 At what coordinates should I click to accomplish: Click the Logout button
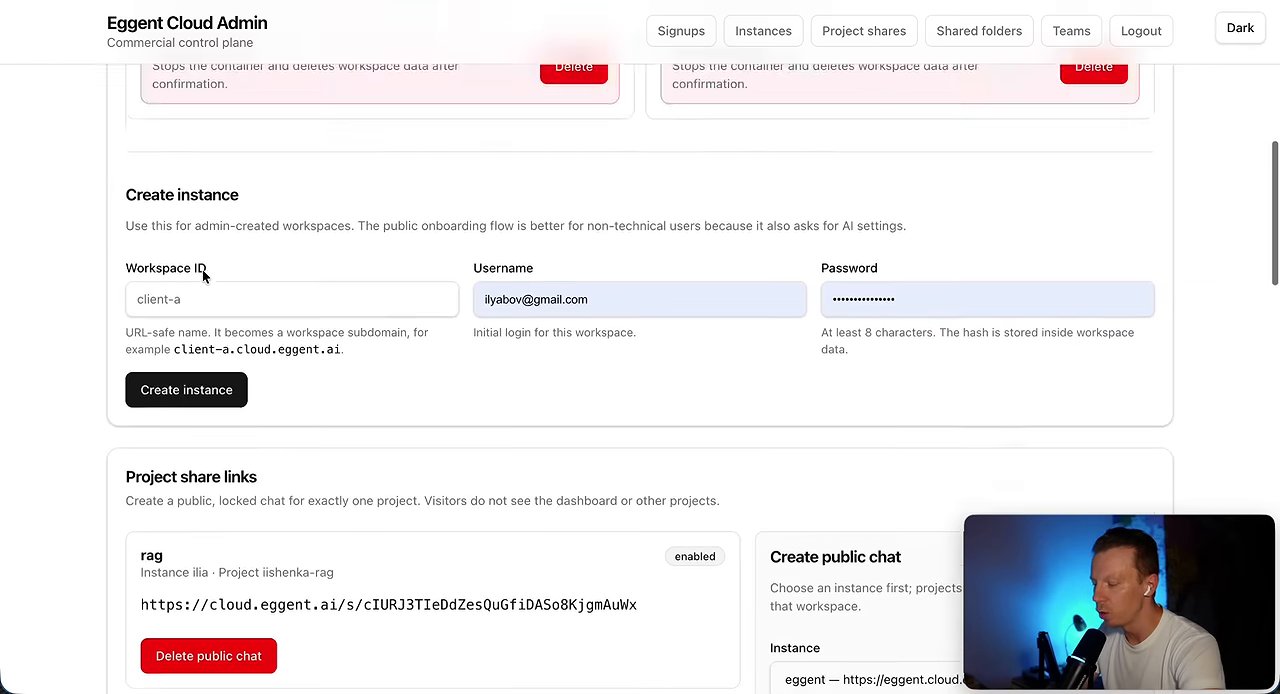(1141, 31)
